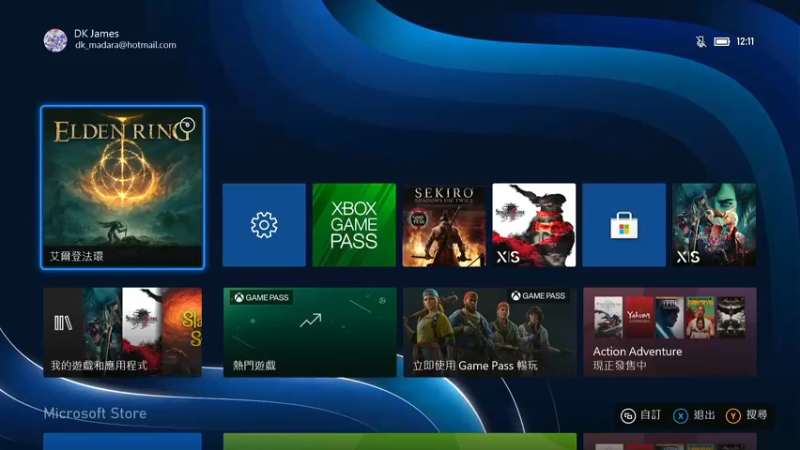Click the Y 搜尋 search button
Viewport: 800px width, 450px height.
(x=747, y=415)
